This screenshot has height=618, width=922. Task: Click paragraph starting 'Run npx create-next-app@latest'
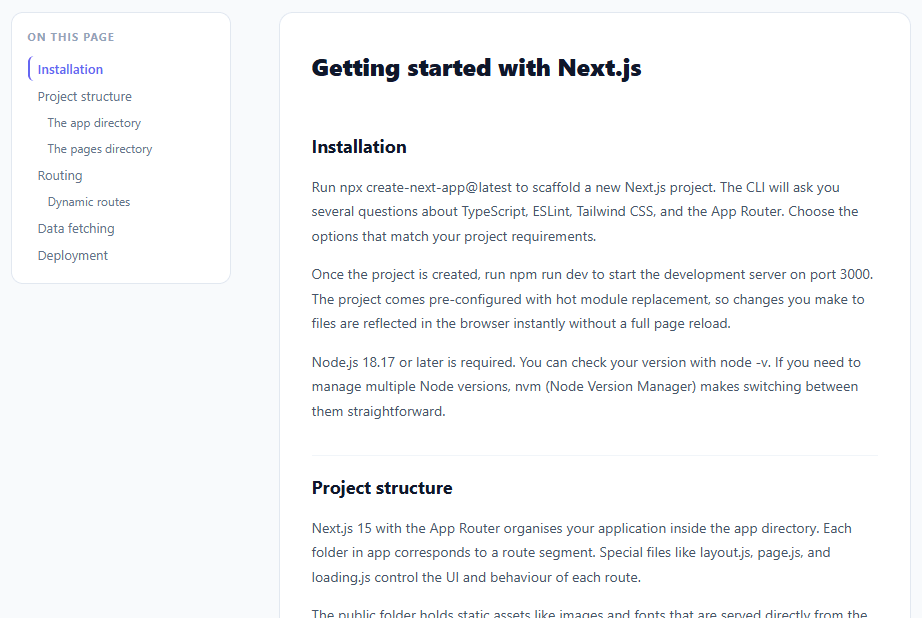coord(594,212)
